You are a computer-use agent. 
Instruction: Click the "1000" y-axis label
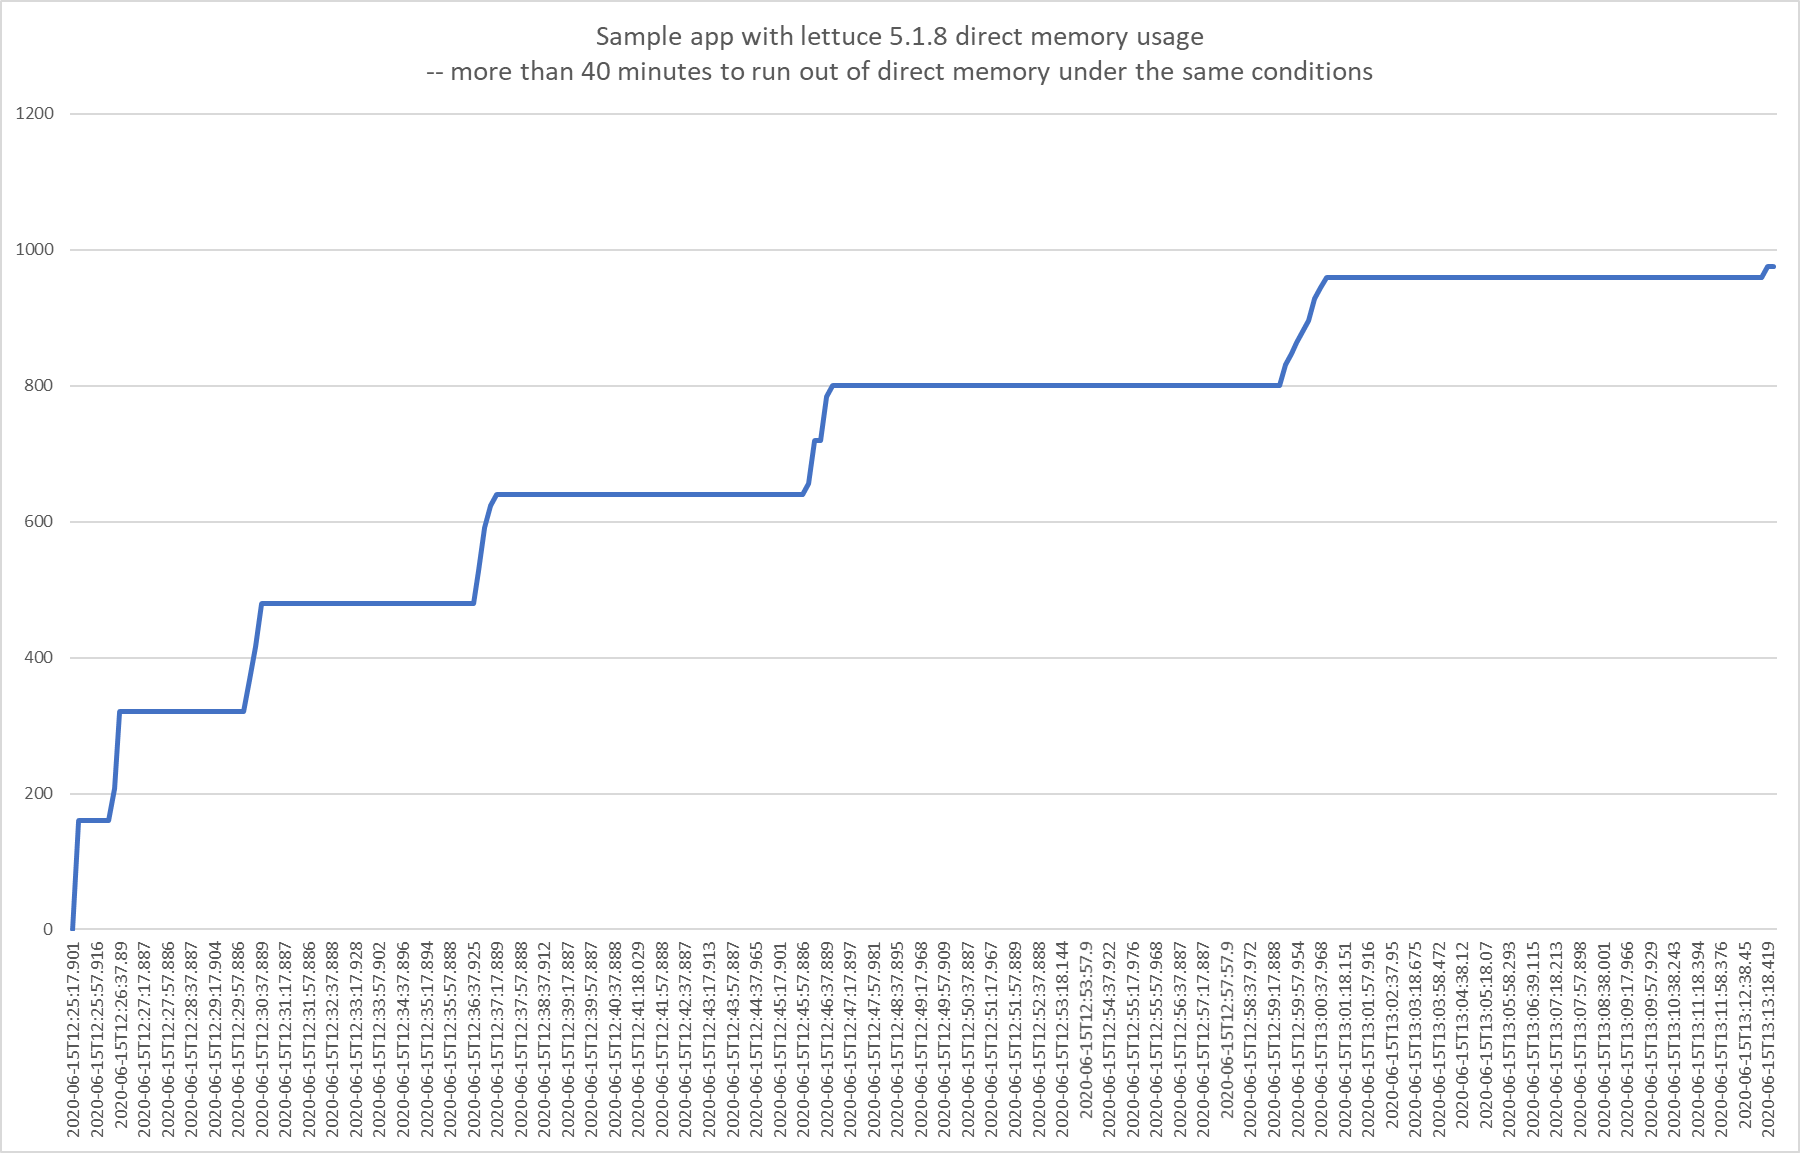[35, 250]
